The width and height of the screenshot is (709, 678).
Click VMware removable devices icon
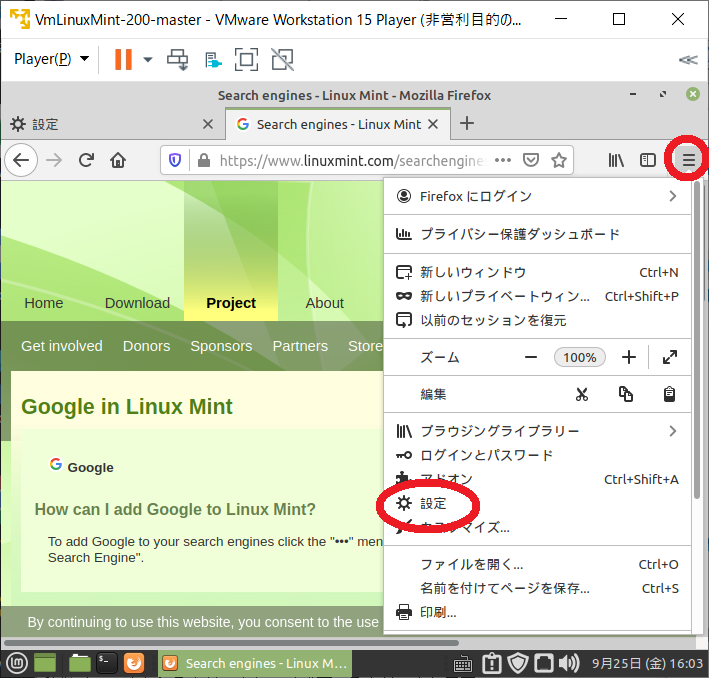[213, 60]
